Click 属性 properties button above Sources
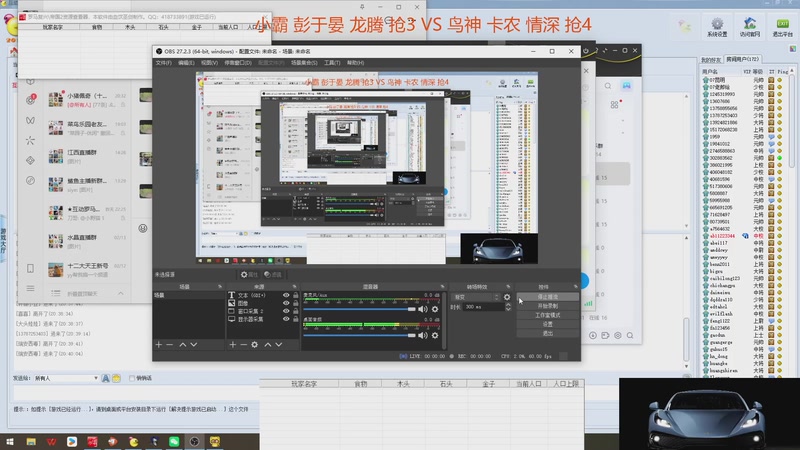The height and width of the screenshot is (450, 800). coord(249,274)
